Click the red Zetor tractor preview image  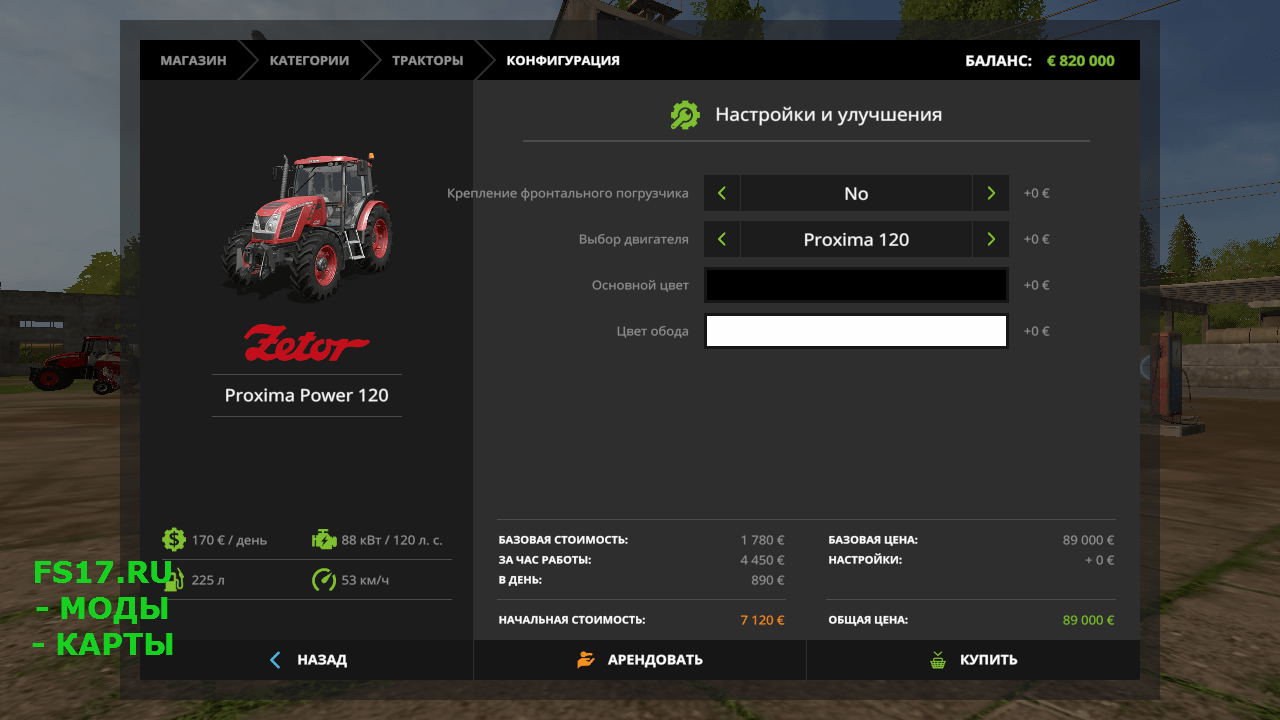pos(307,227)
